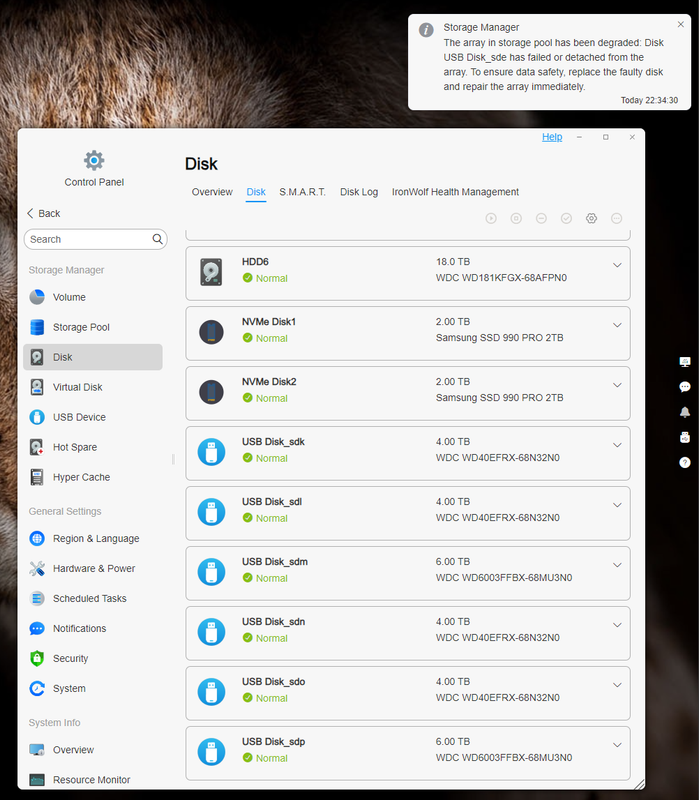Image resolution: width=699 pixels, height=800 pixels.
Task: Open the more options ellipsis icon
Action: pyautogui.click(x=616, y=218)
